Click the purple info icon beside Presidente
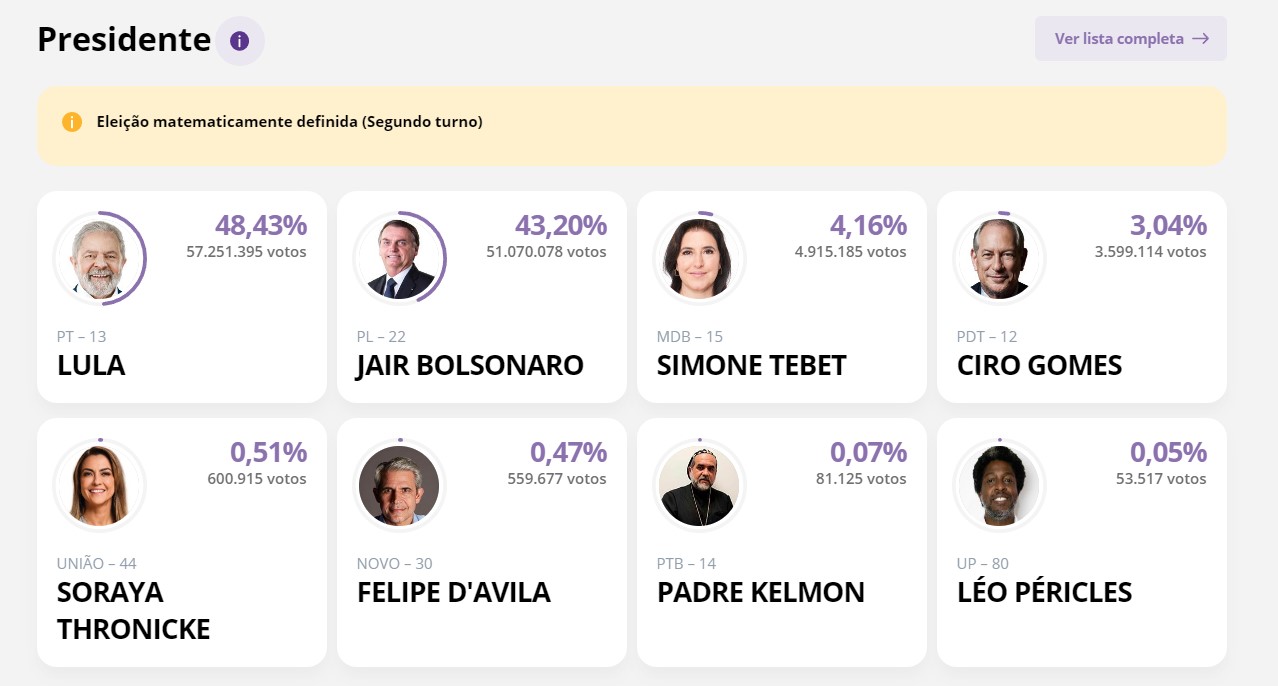Image resolution: width=1278 pixels, height=686 pixels. coord(240,41)
